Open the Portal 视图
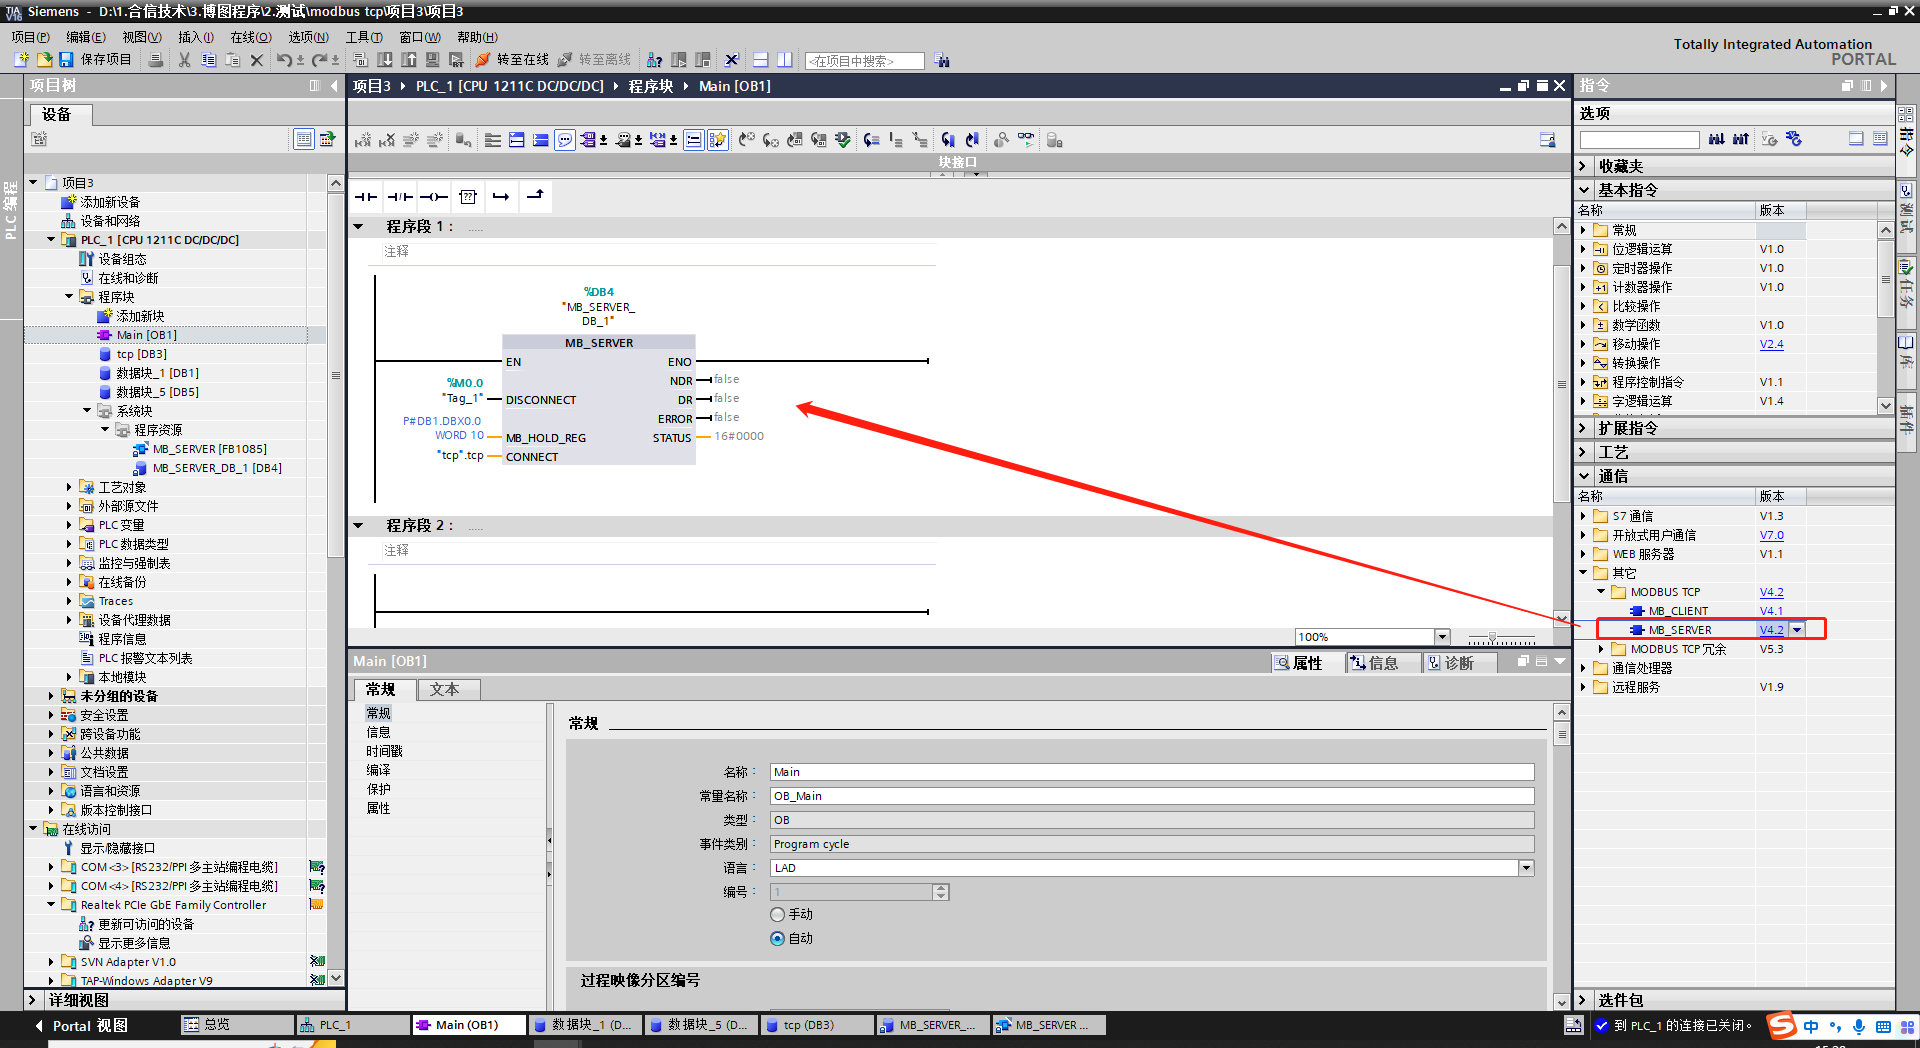The height and width of the screenshot is (1048, 1920). tap(80, 1026)
